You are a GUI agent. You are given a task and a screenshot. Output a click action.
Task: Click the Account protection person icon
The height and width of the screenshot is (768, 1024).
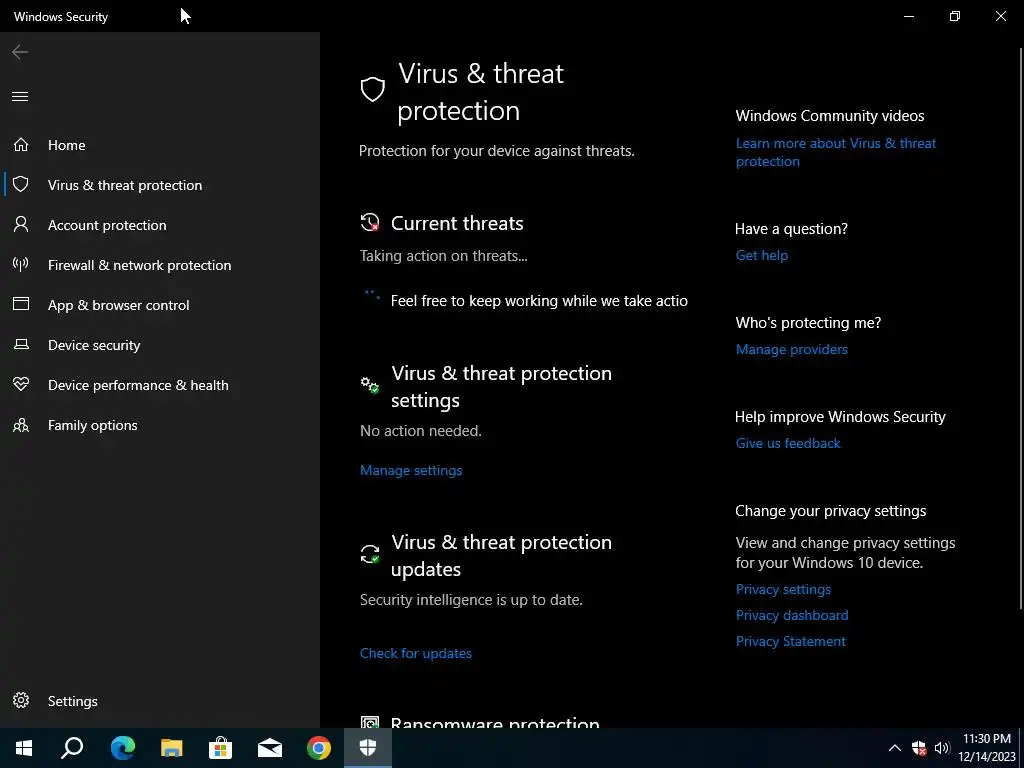21,225
